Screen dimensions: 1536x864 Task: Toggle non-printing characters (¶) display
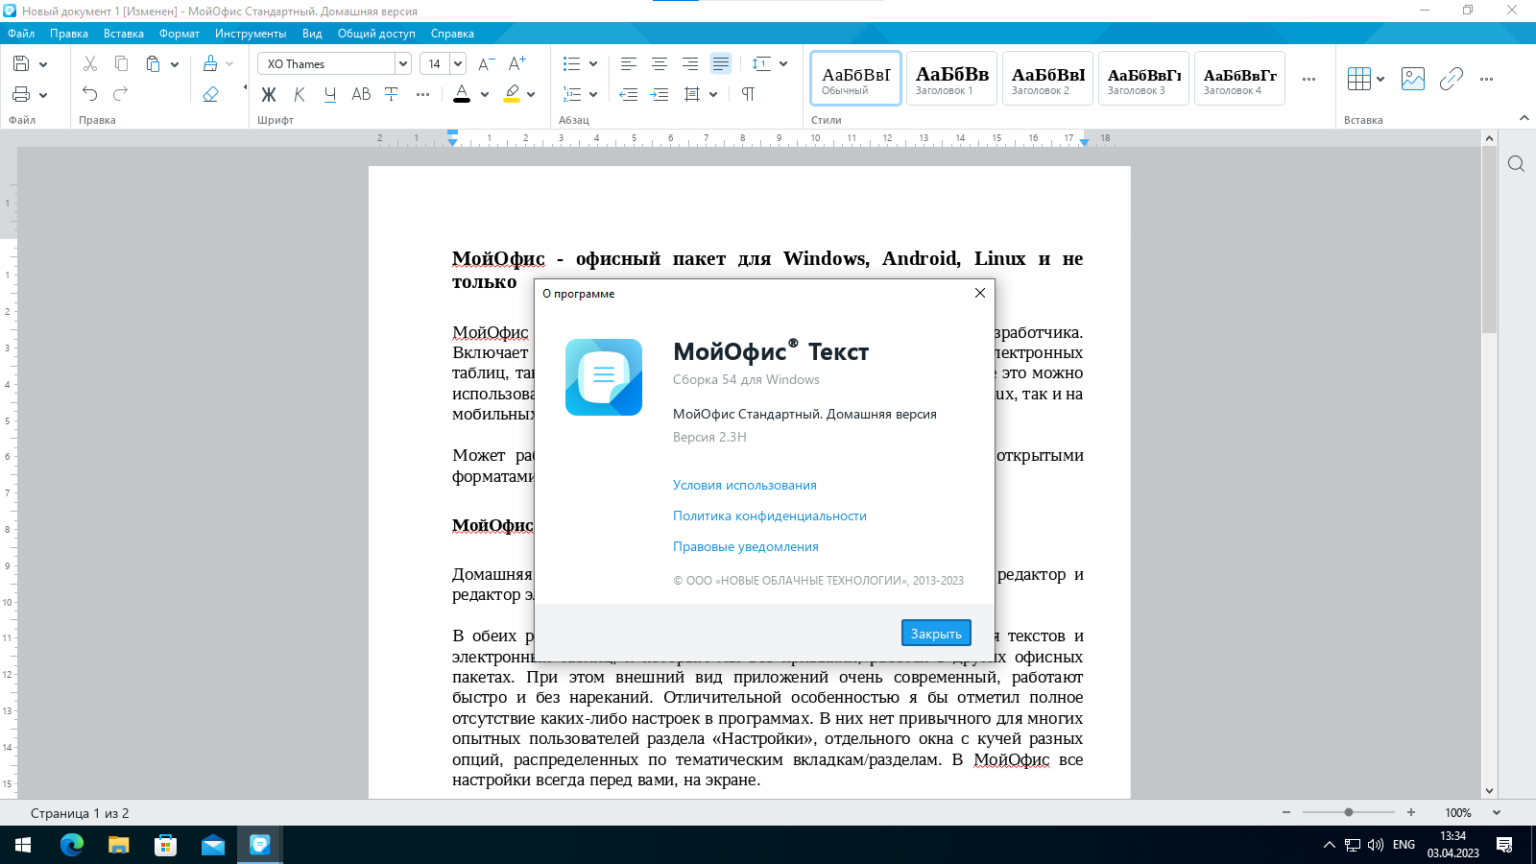point(748,94)
